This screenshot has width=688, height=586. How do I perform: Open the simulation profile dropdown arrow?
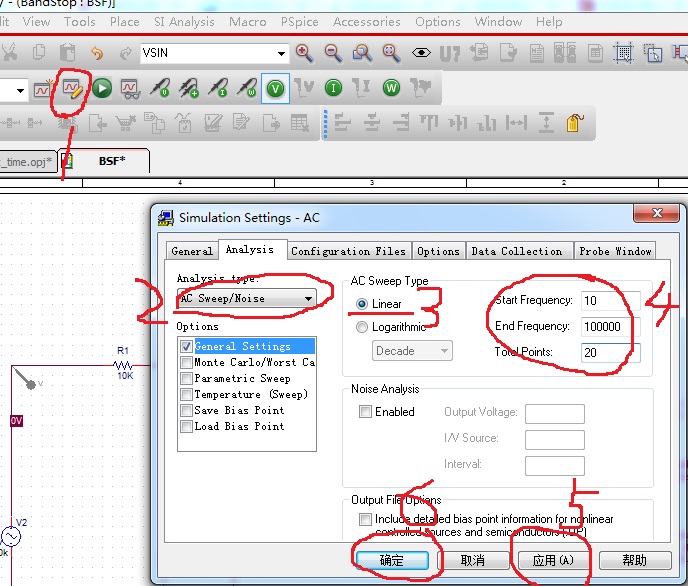pos(20,90)
